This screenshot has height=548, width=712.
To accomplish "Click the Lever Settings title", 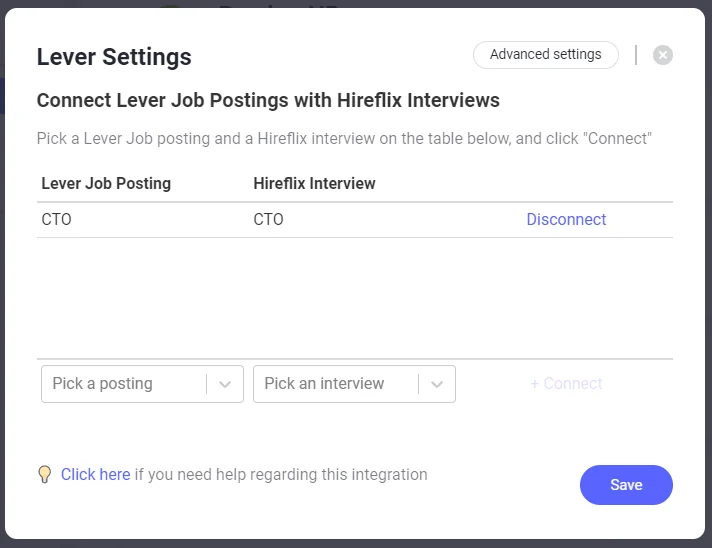I will pyautogui.click(x=114, y=57).
